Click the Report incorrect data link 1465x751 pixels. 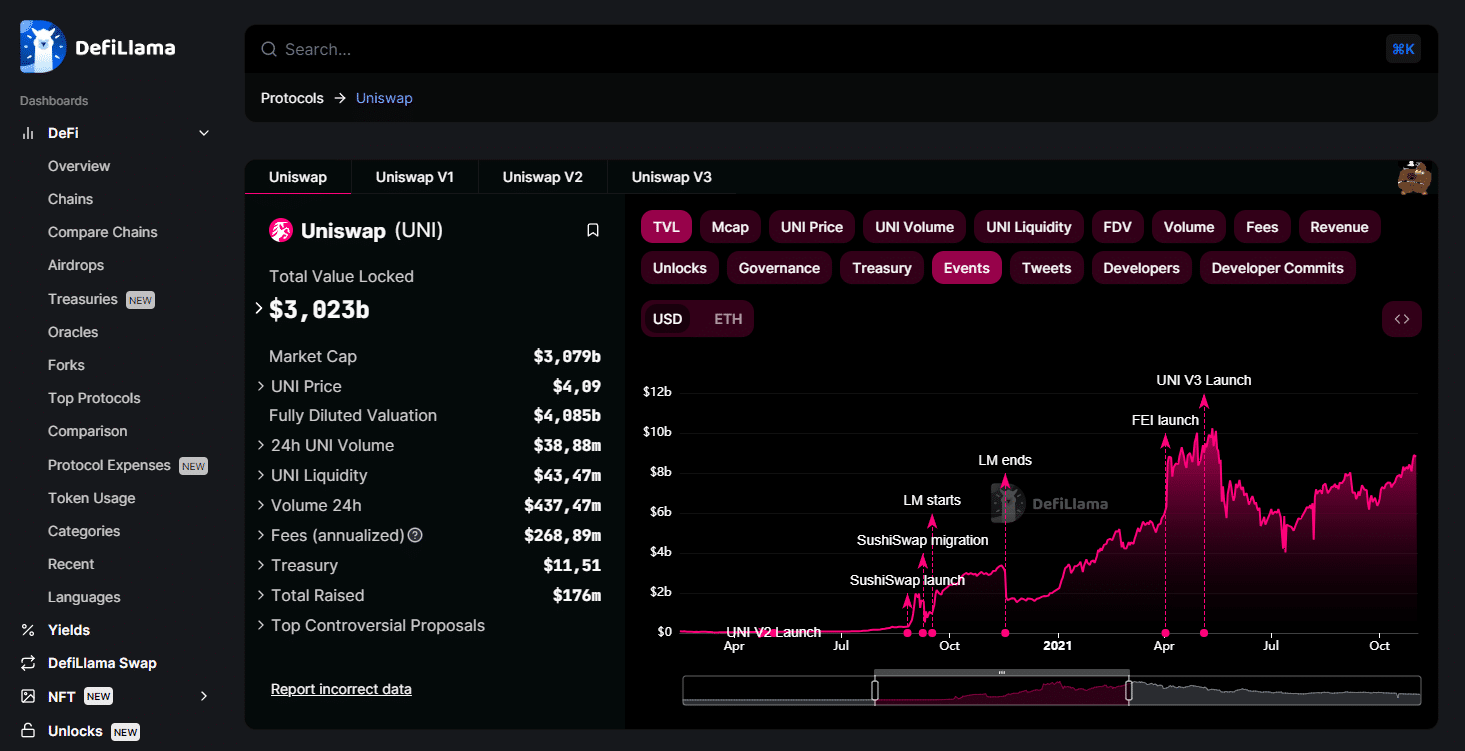pos(340,688)
